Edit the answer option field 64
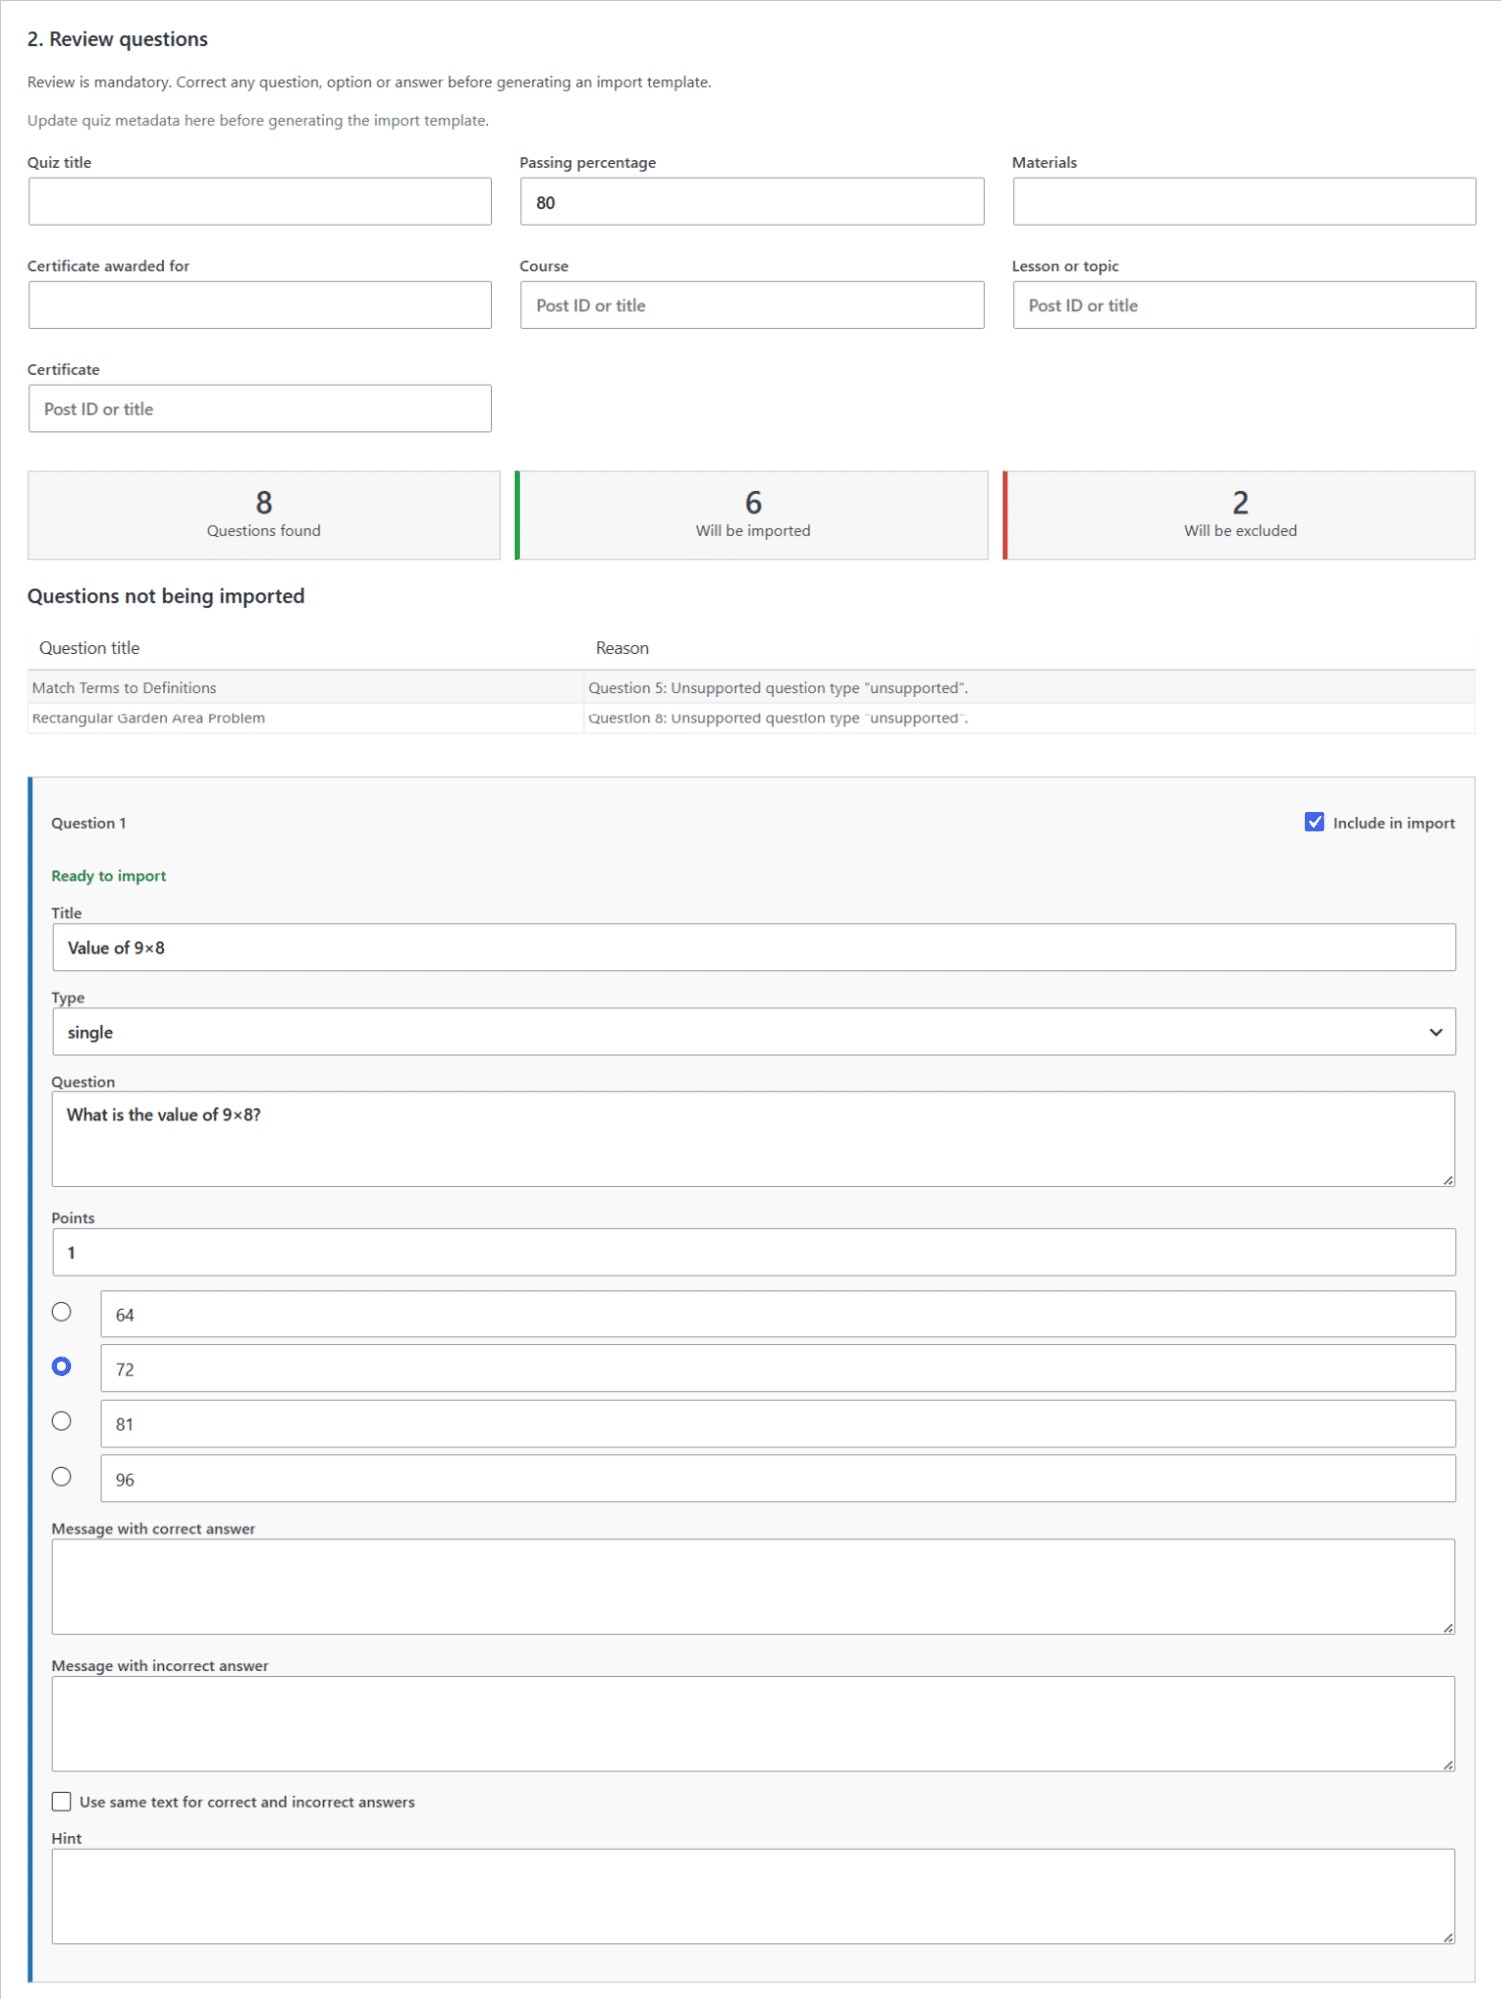This screenshot has width=1502, height=1999. 778,1314
